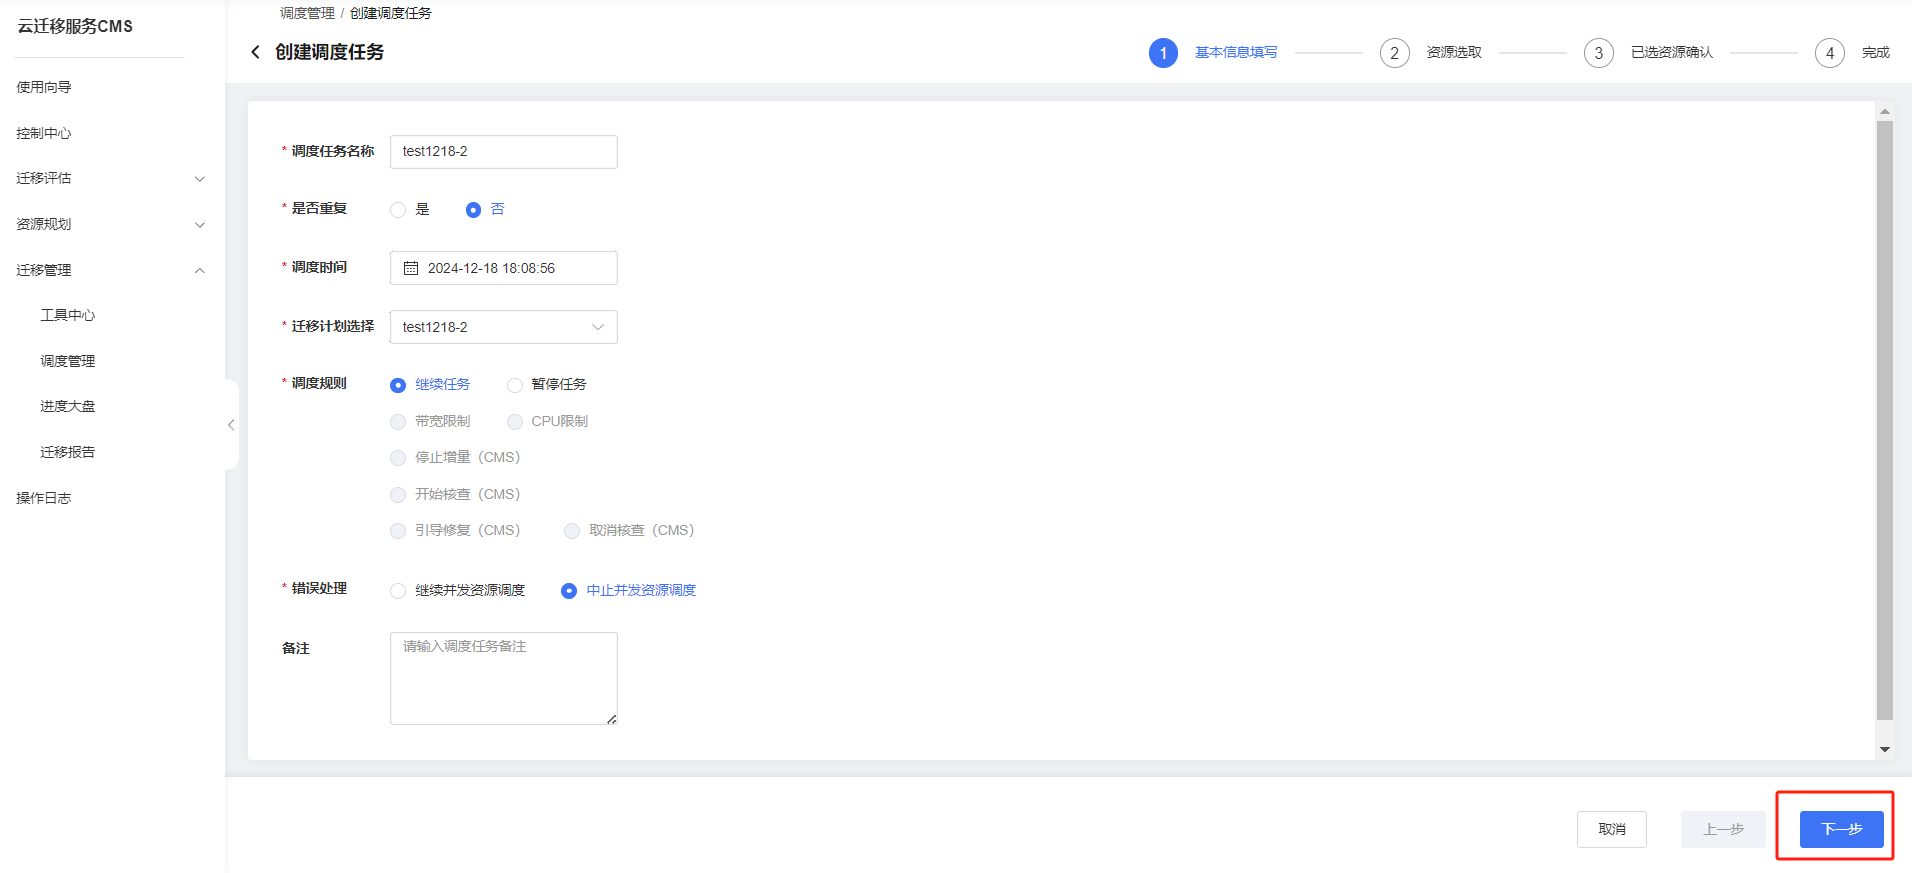Open 使用向导 in sidebar
1912x873 pixels.
point(44,87)
